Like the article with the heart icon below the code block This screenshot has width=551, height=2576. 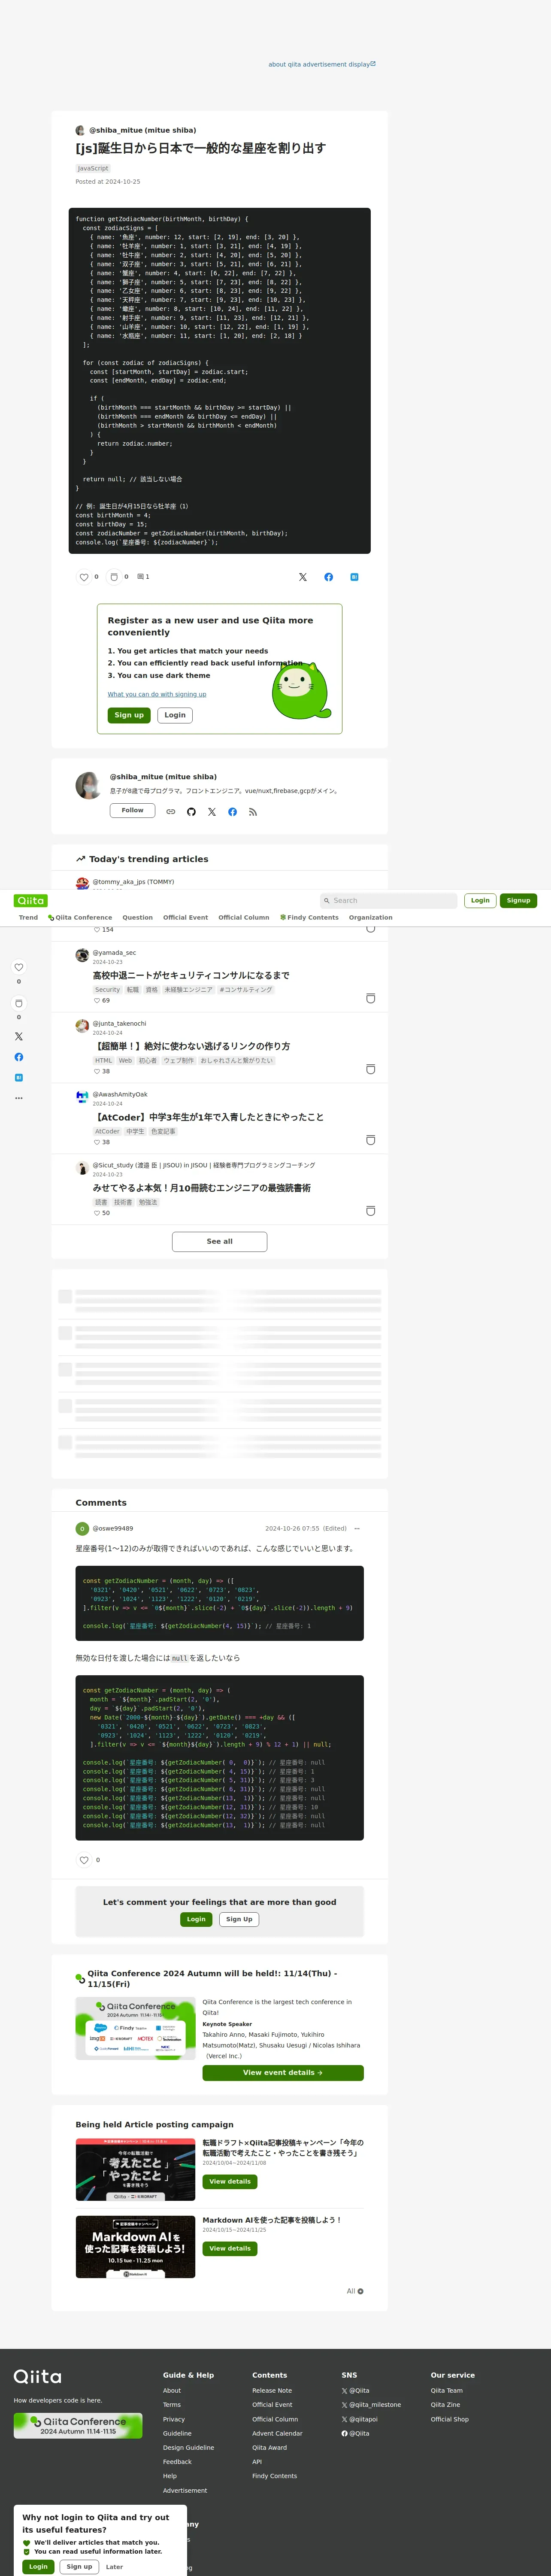(84, 577)
